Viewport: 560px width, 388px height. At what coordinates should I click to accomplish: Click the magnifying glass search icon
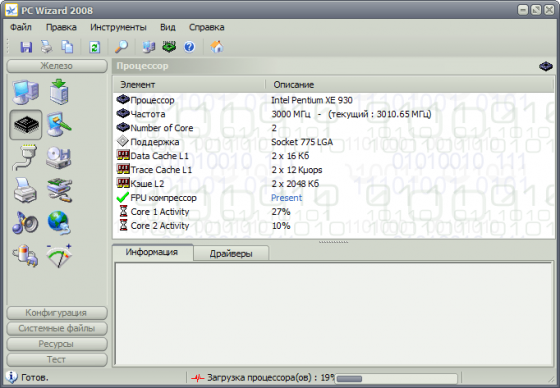[121, 47]
